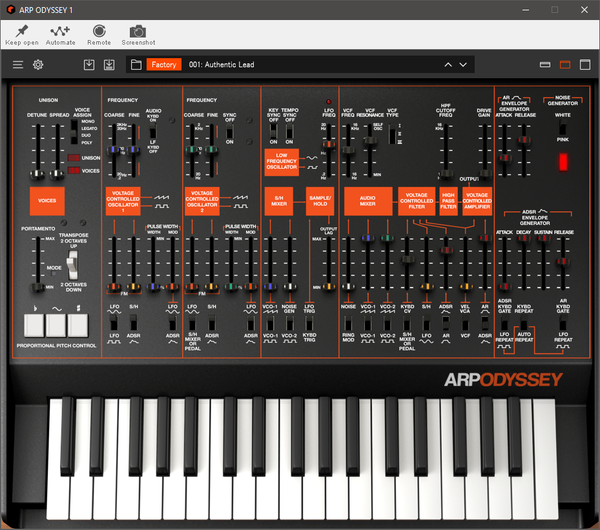Screen dimensions: 600x530
Task: Click the save preset as icon
Action: coord(109,65)
